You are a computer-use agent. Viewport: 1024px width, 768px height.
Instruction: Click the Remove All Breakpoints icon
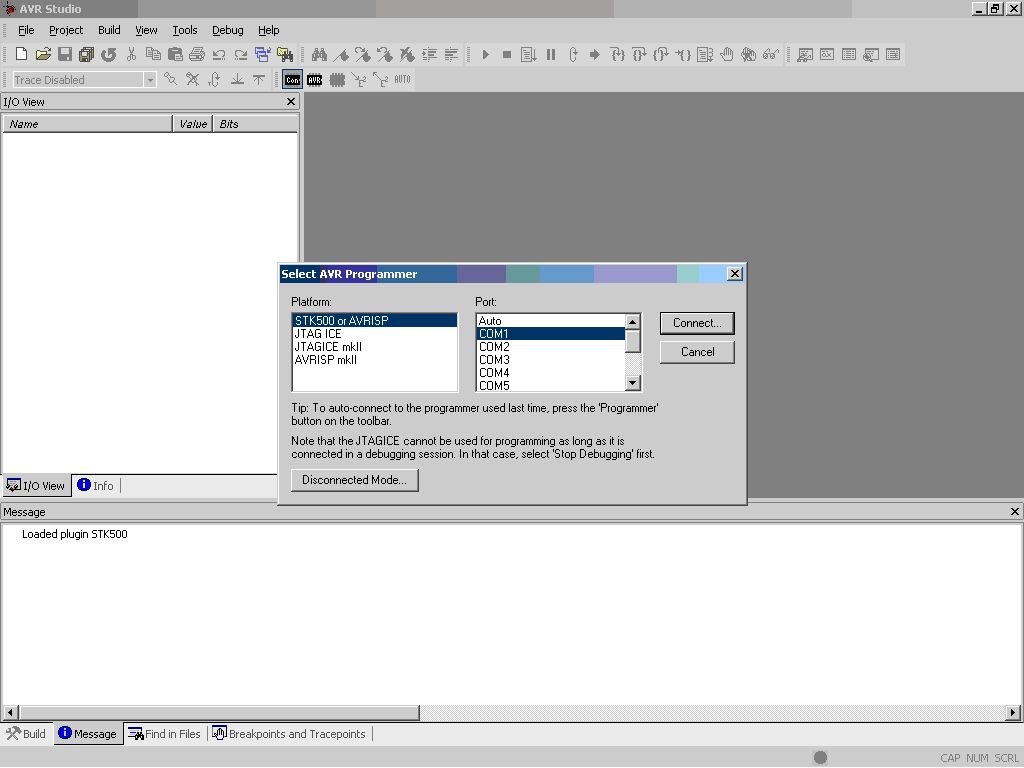[748, 54]
